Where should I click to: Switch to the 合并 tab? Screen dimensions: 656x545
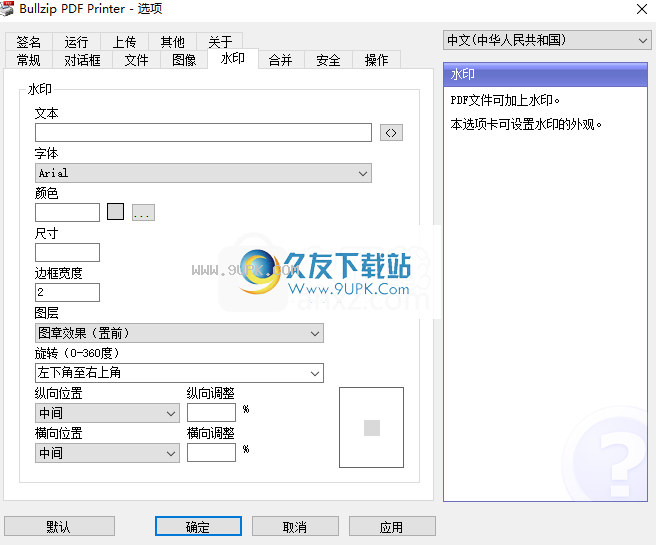280,60
